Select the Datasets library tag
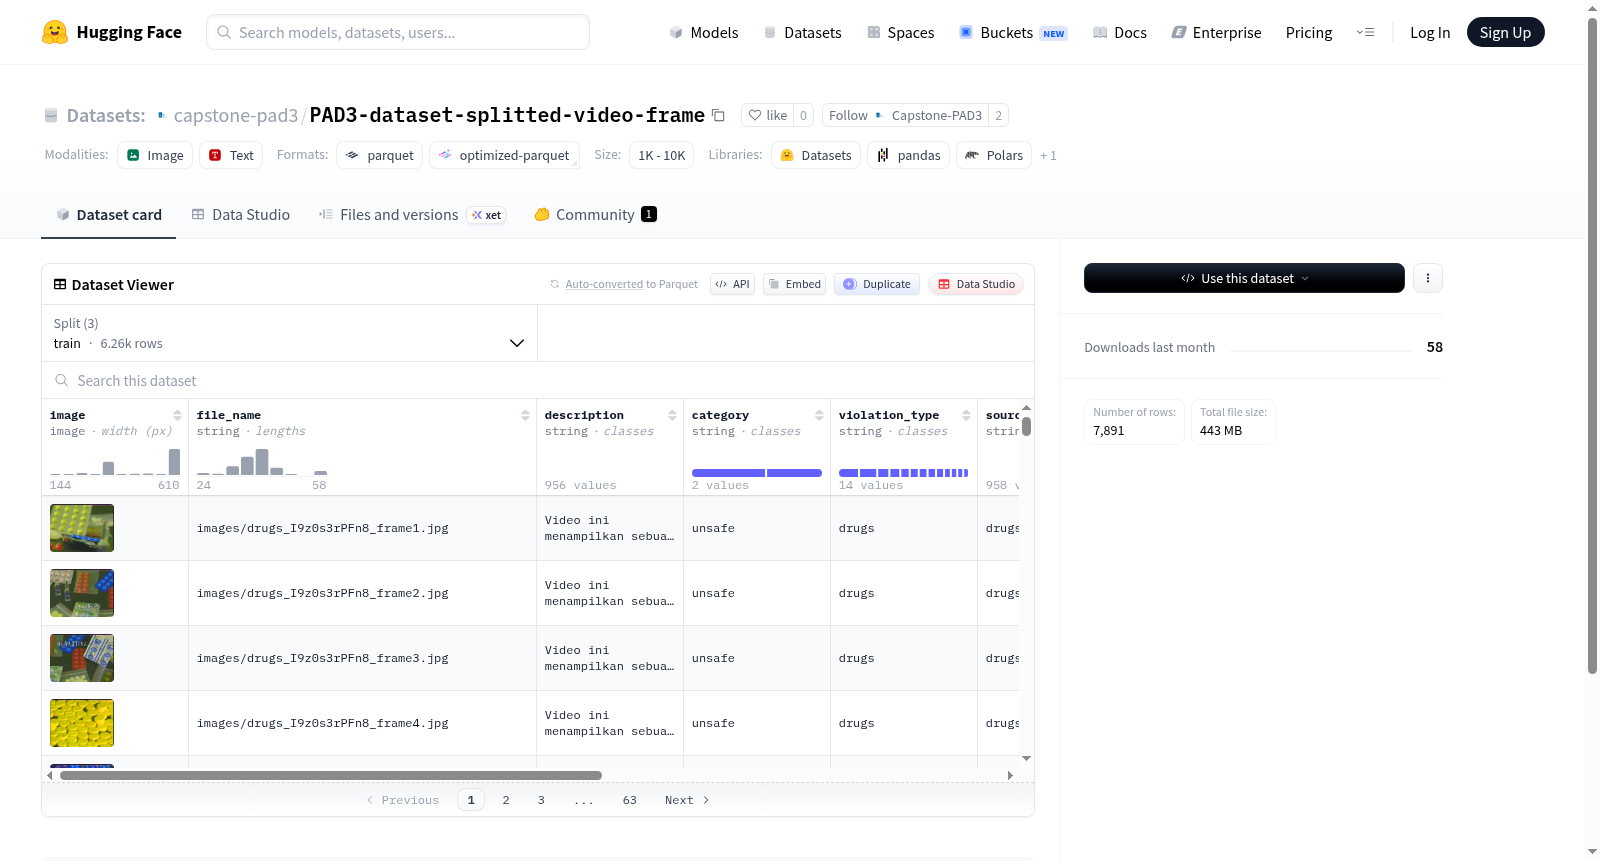The width and height of the screenshot is (1600, 861). click(x=816, y=155)
